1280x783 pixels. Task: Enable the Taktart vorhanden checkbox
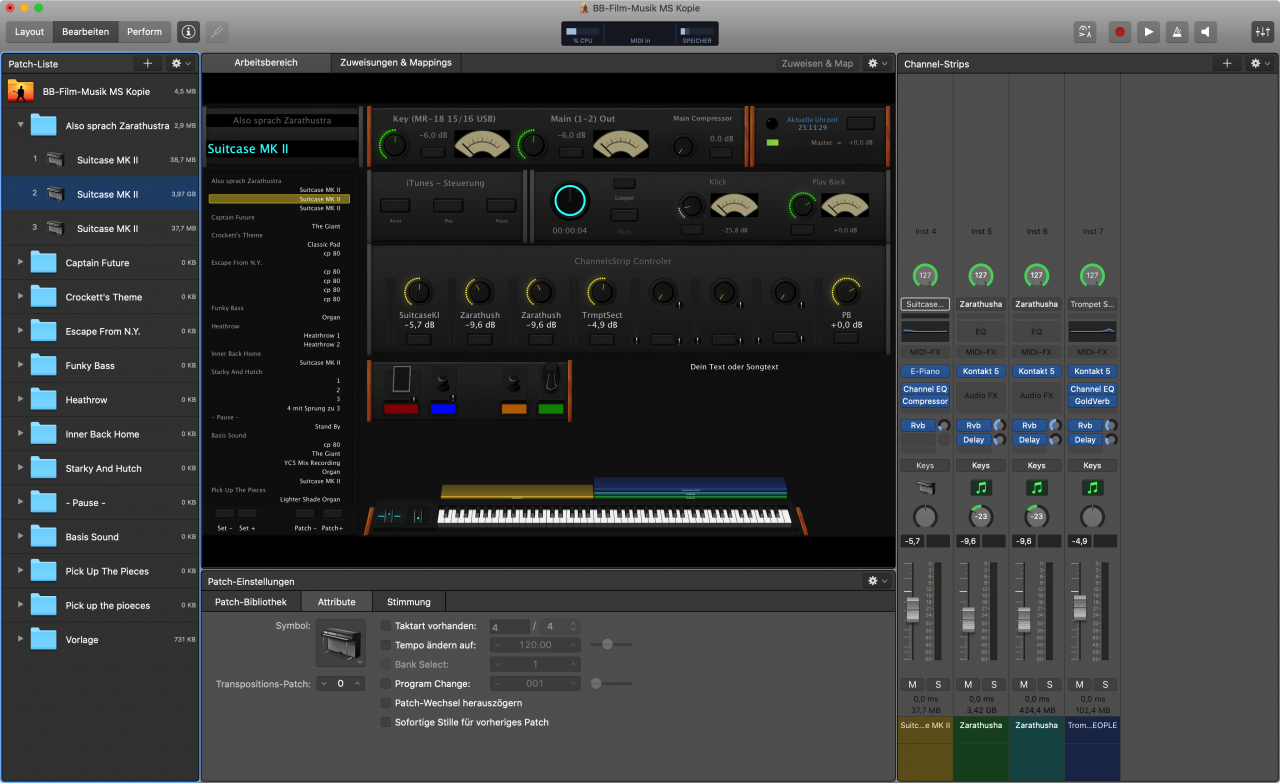pos(386,626)
